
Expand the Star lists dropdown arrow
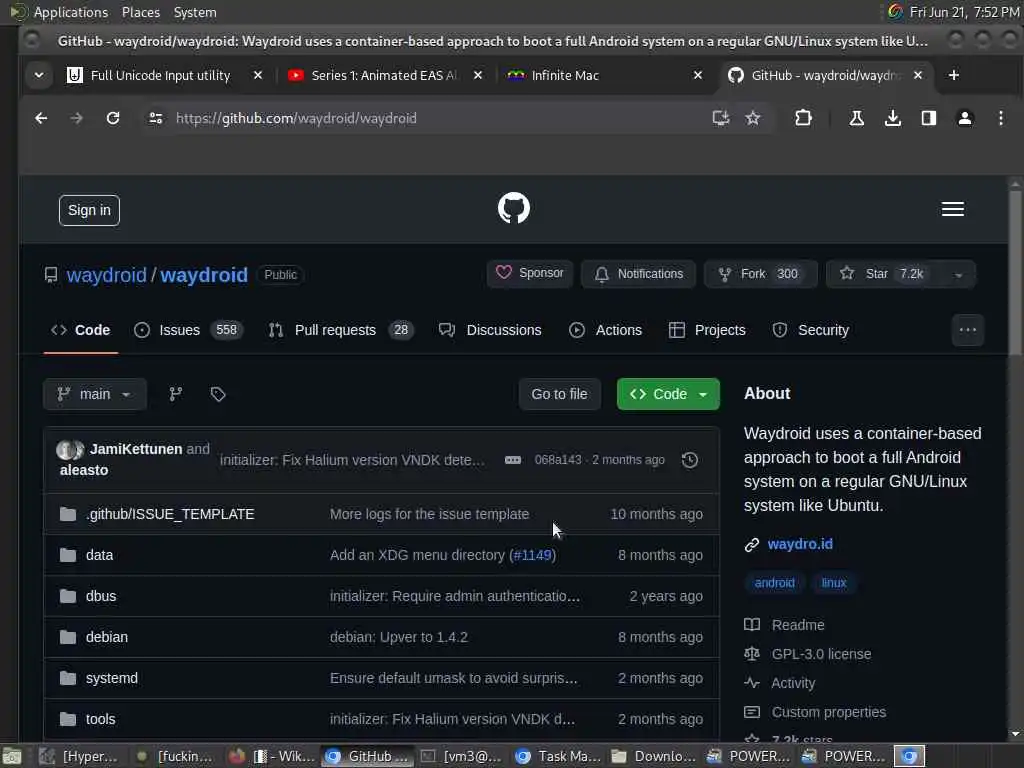click(x=959, y=274)
